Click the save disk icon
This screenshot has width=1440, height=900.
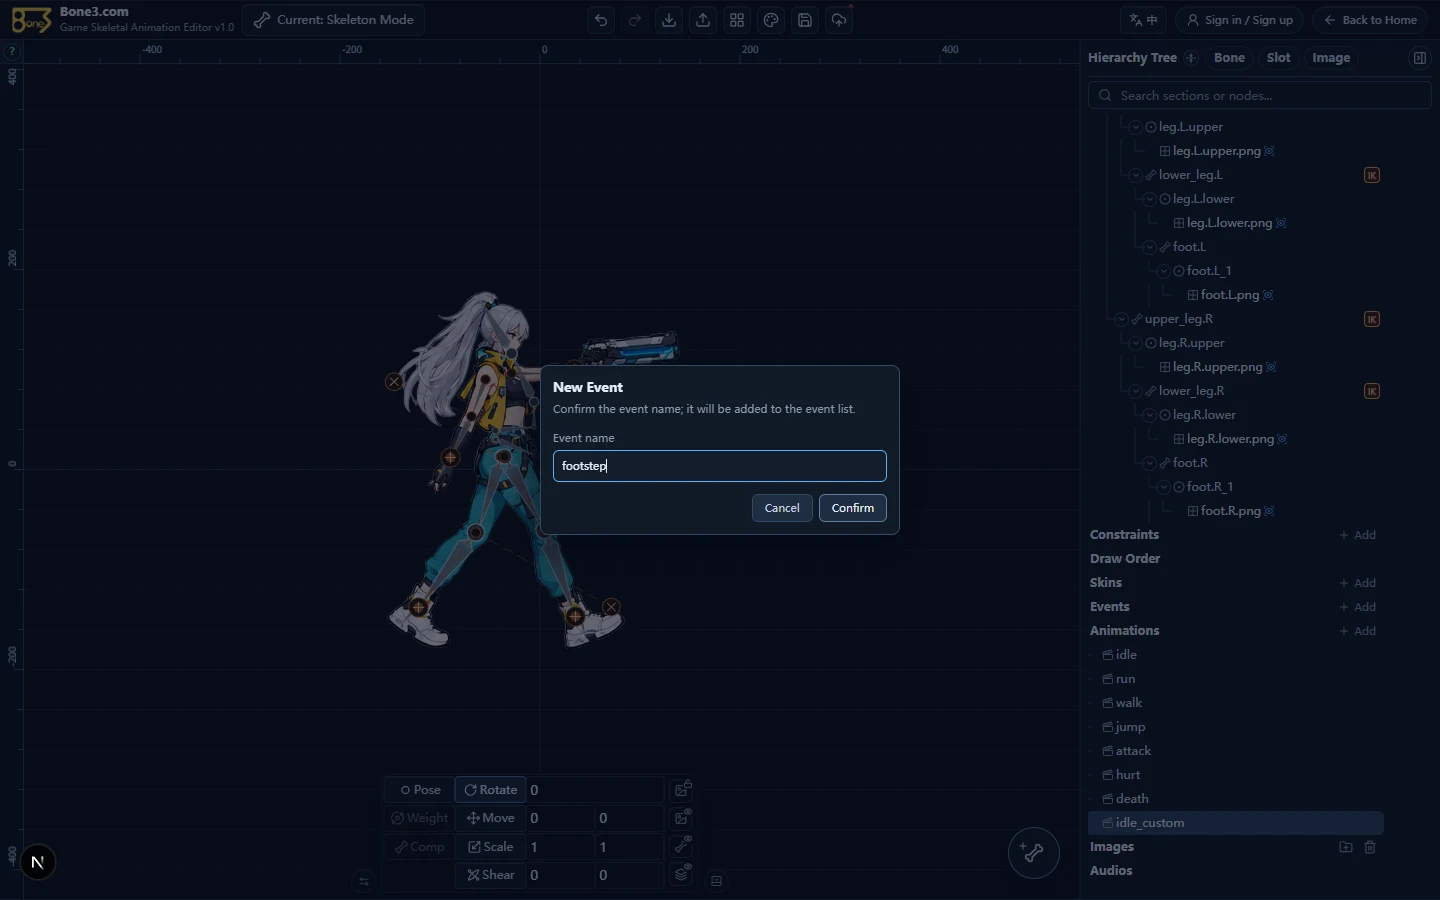(x=805, y=20)
